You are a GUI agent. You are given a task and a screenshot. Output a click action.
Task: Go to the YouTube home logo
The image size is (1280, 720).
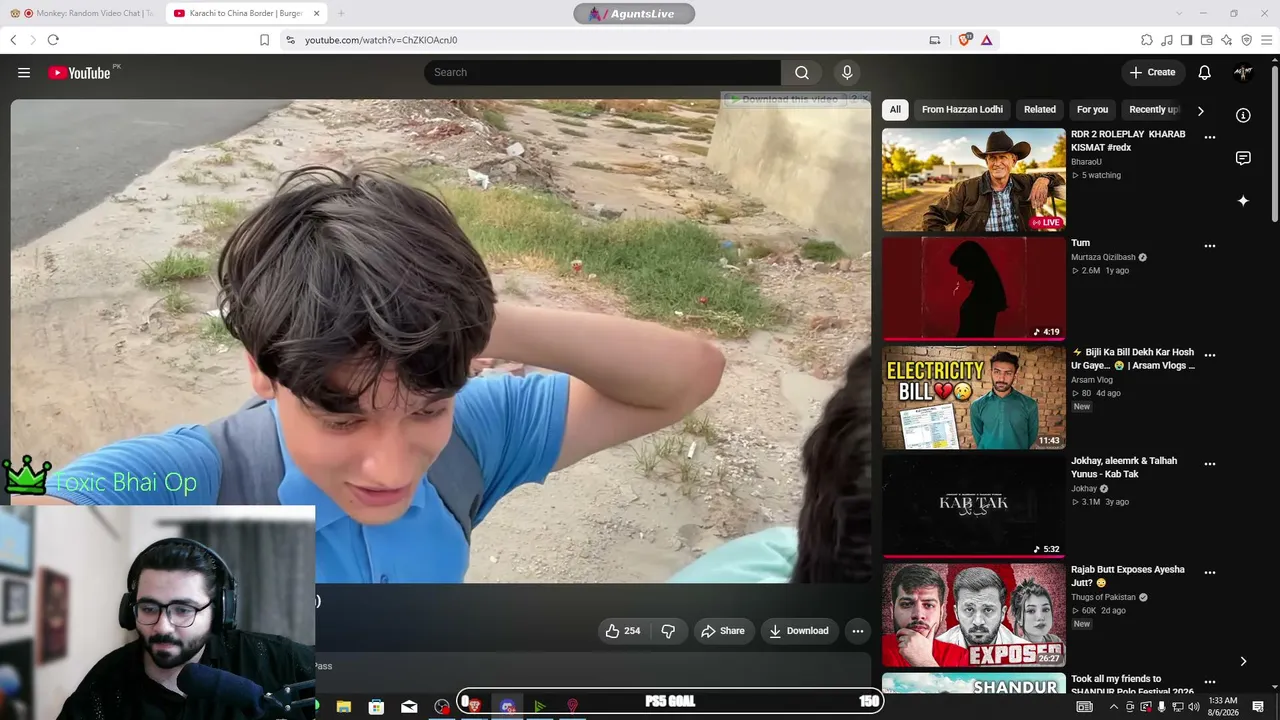click(x=80, y=72)
